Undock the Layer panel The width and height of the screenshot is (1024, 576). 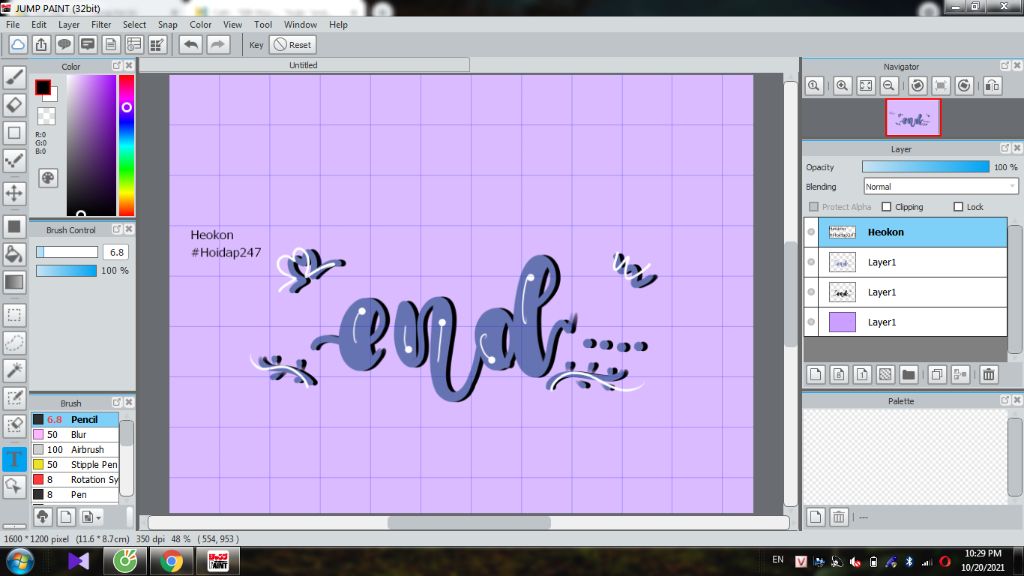tap(1005, 148)
